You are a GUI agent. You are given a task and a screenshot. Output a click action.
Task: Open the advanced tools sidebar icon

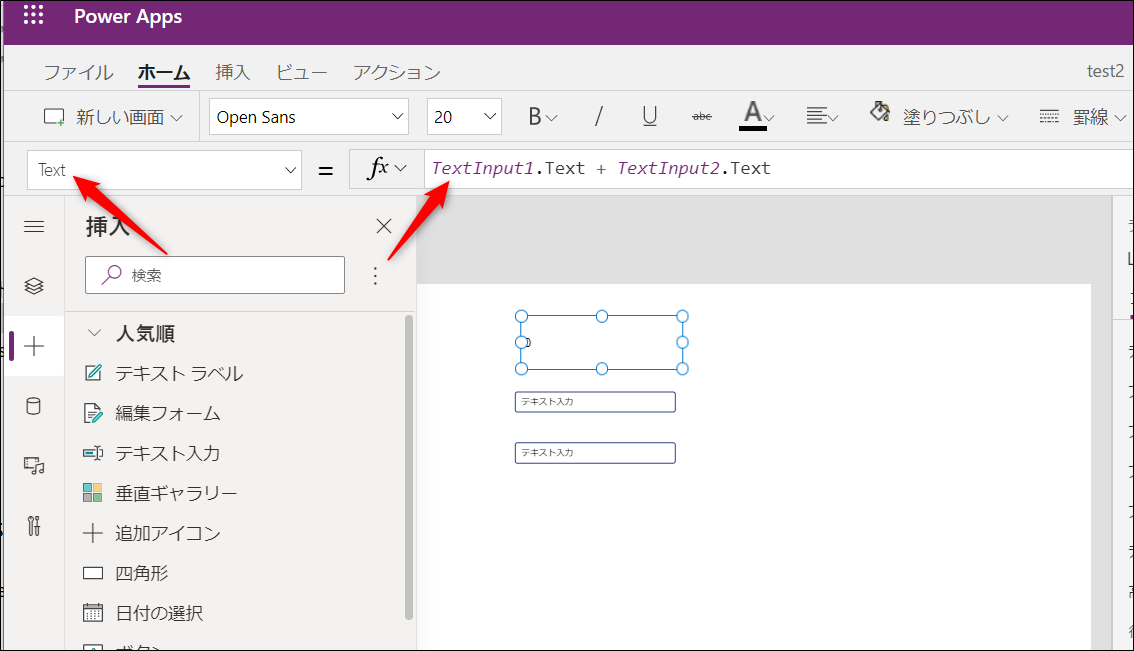pyautogui.click(x=34, y=526)
